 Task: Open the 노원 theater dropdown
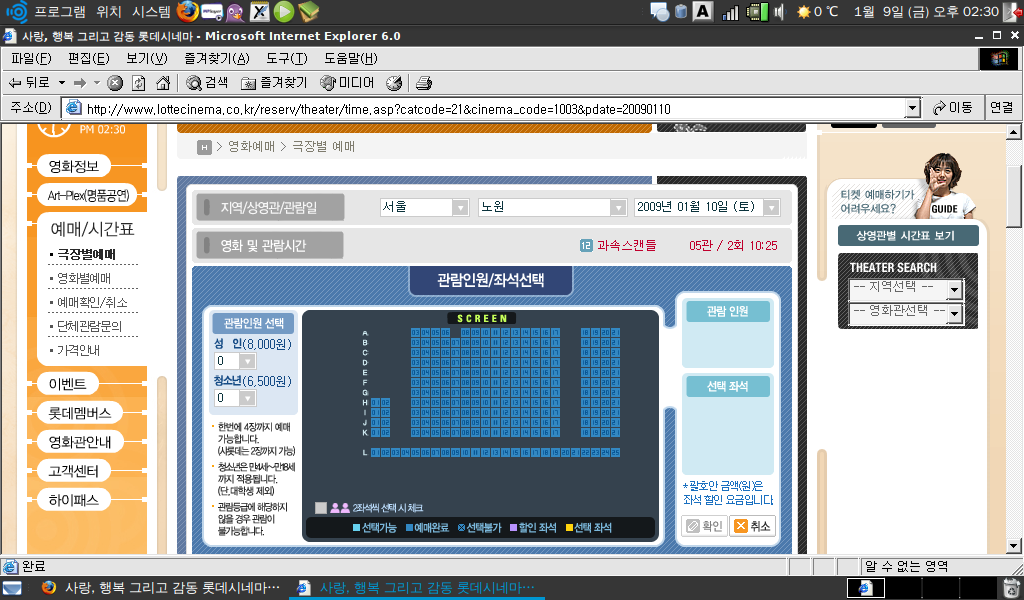click(x=552, y=207)
